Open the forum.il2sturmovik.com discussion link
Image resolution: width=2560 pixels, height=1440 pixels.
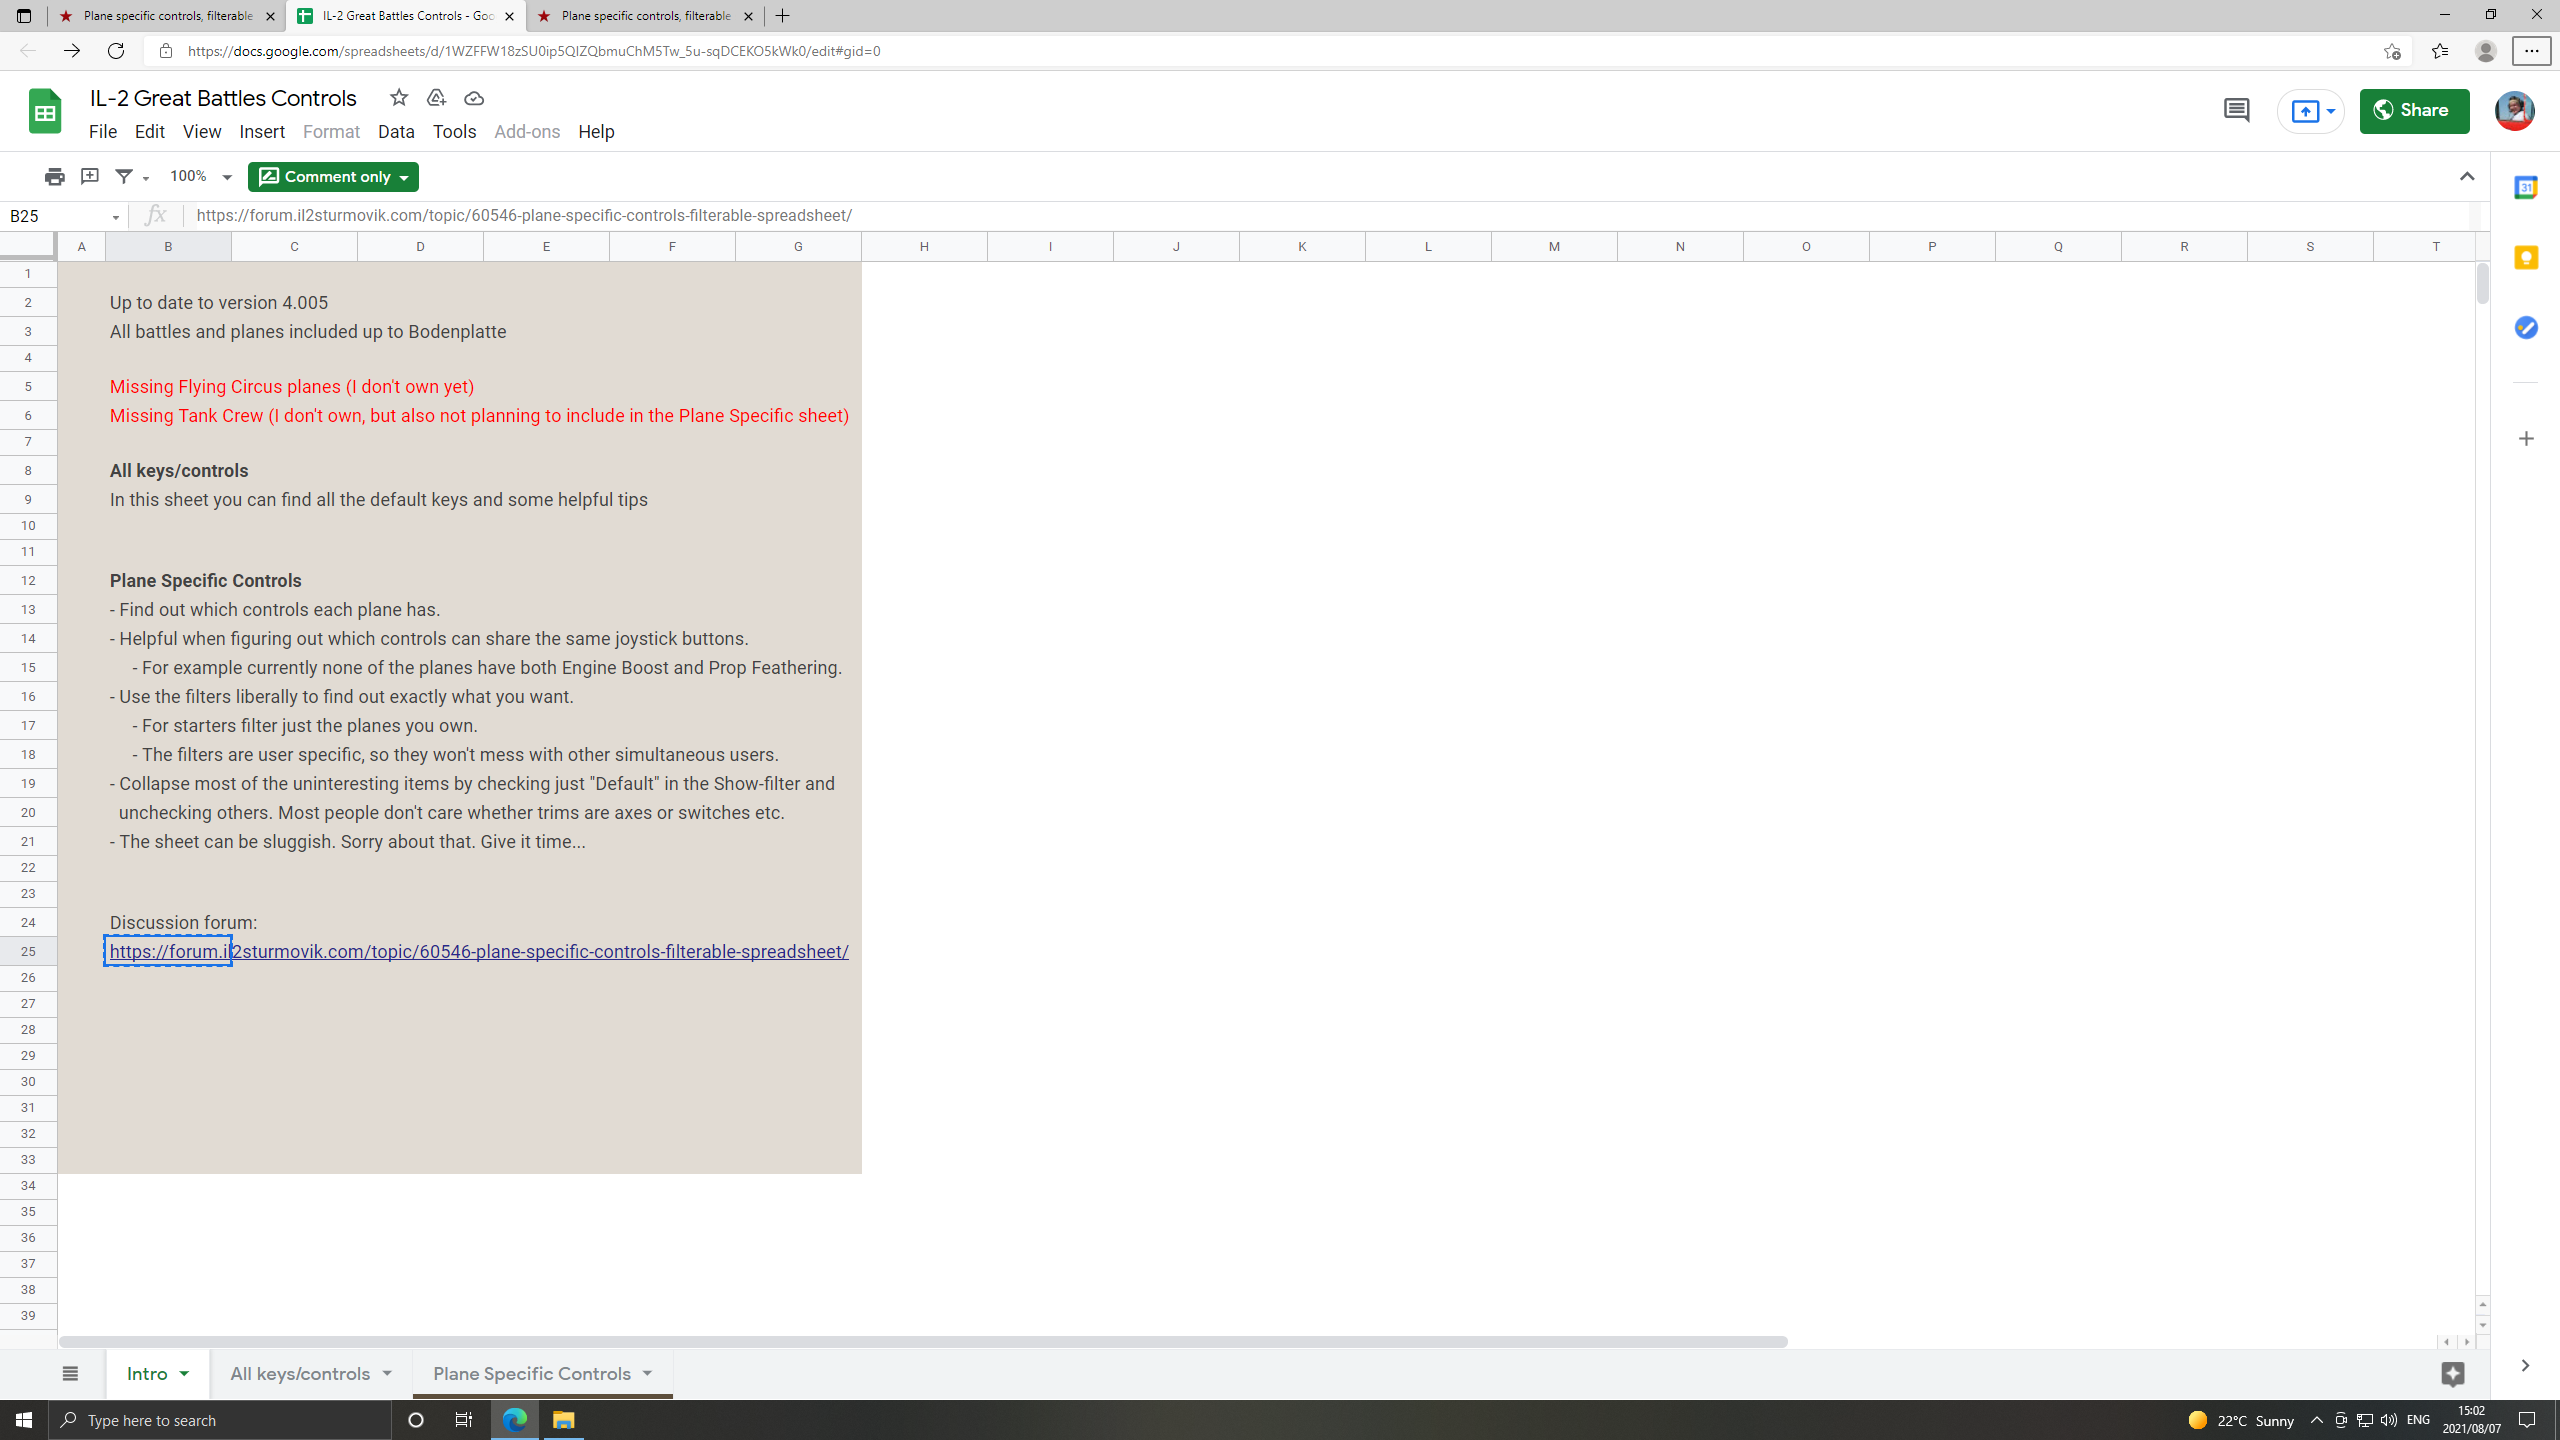479,952
